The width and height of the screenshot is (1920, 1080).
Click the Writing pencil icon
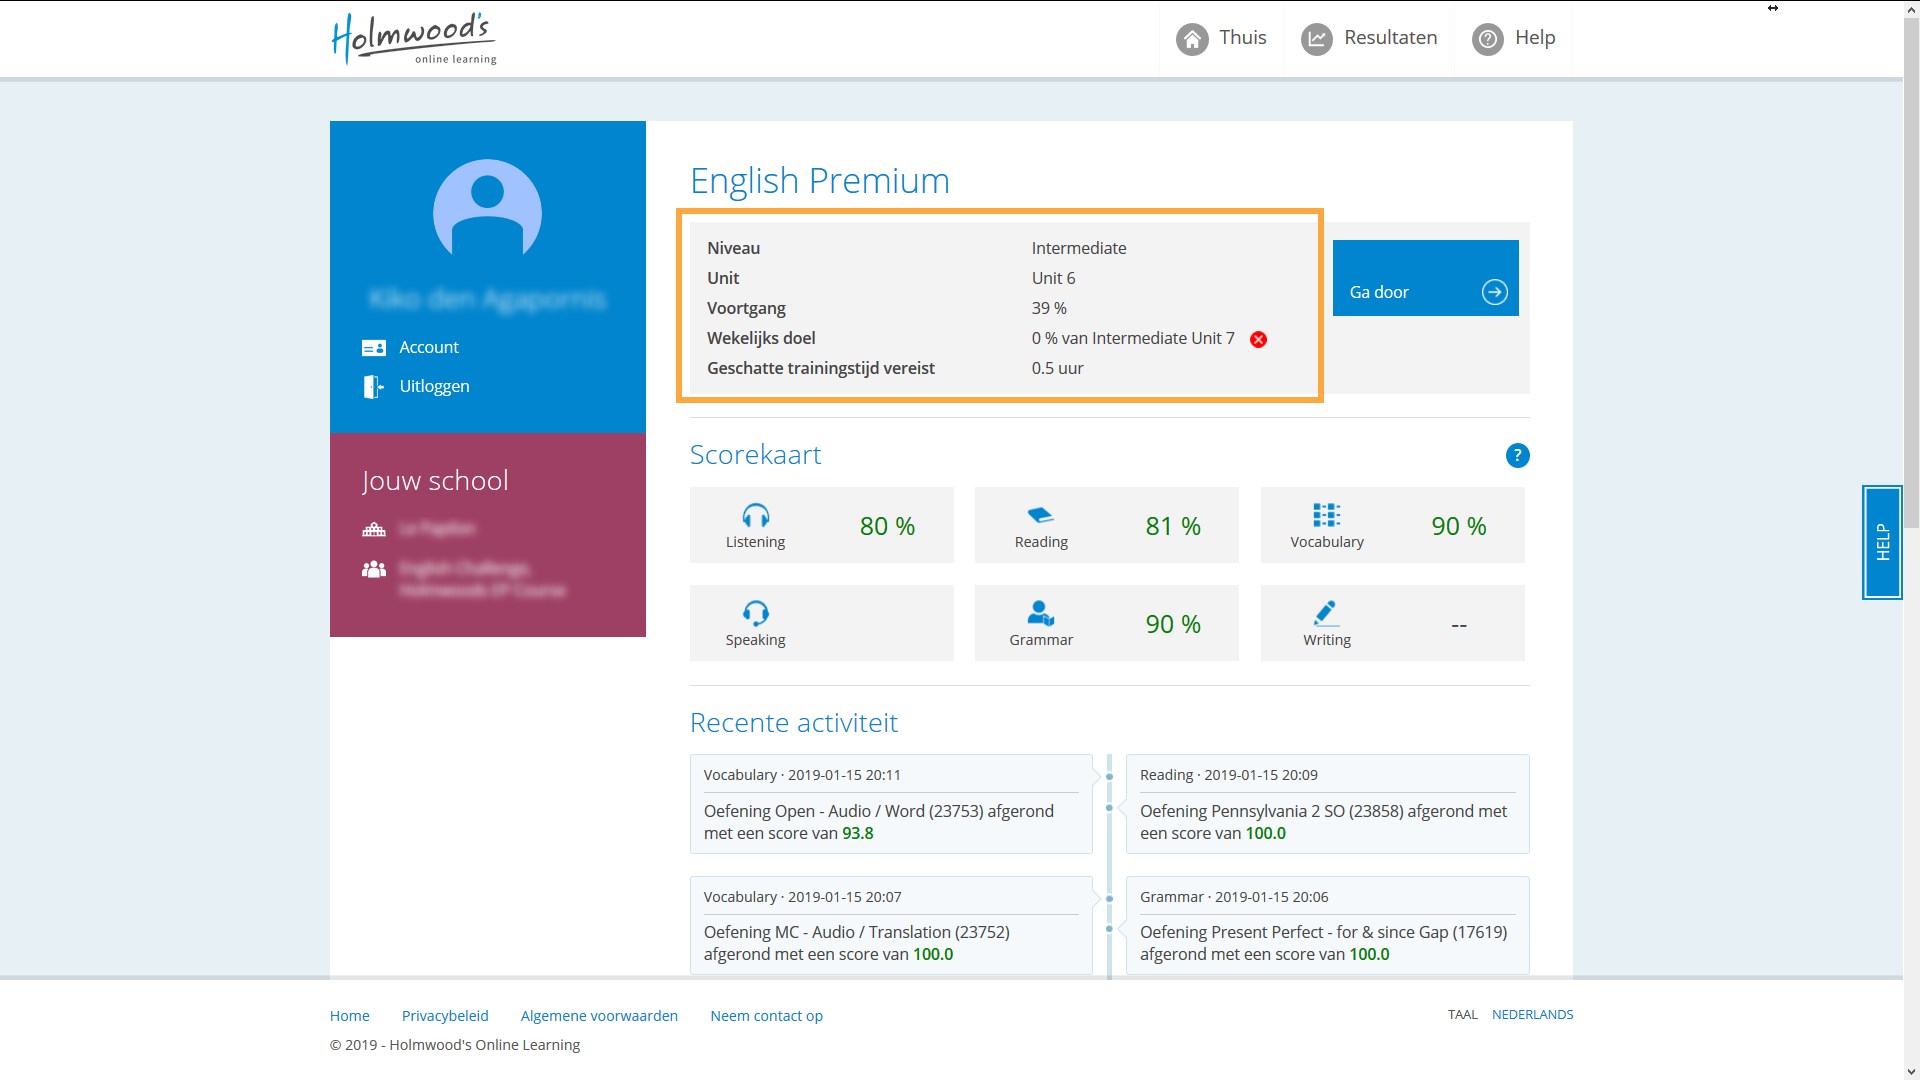[x=1326, y=613]
